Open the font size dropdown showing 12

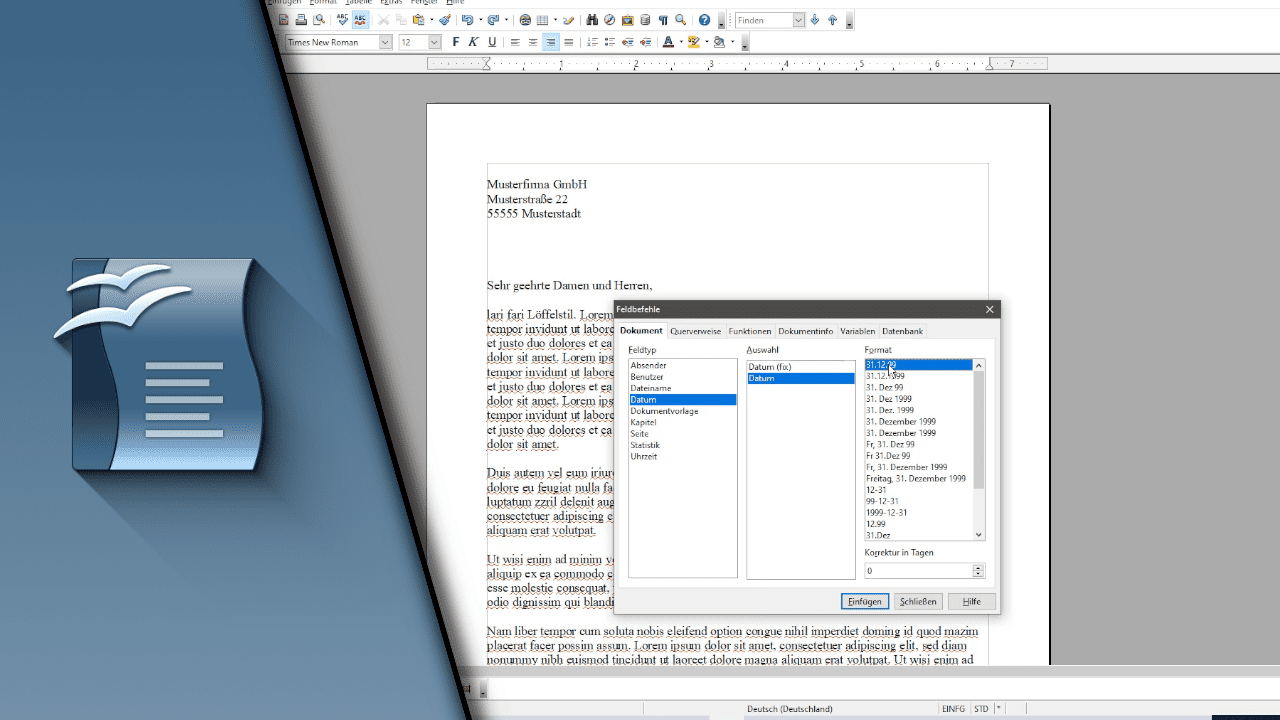(x=433, y=42)
